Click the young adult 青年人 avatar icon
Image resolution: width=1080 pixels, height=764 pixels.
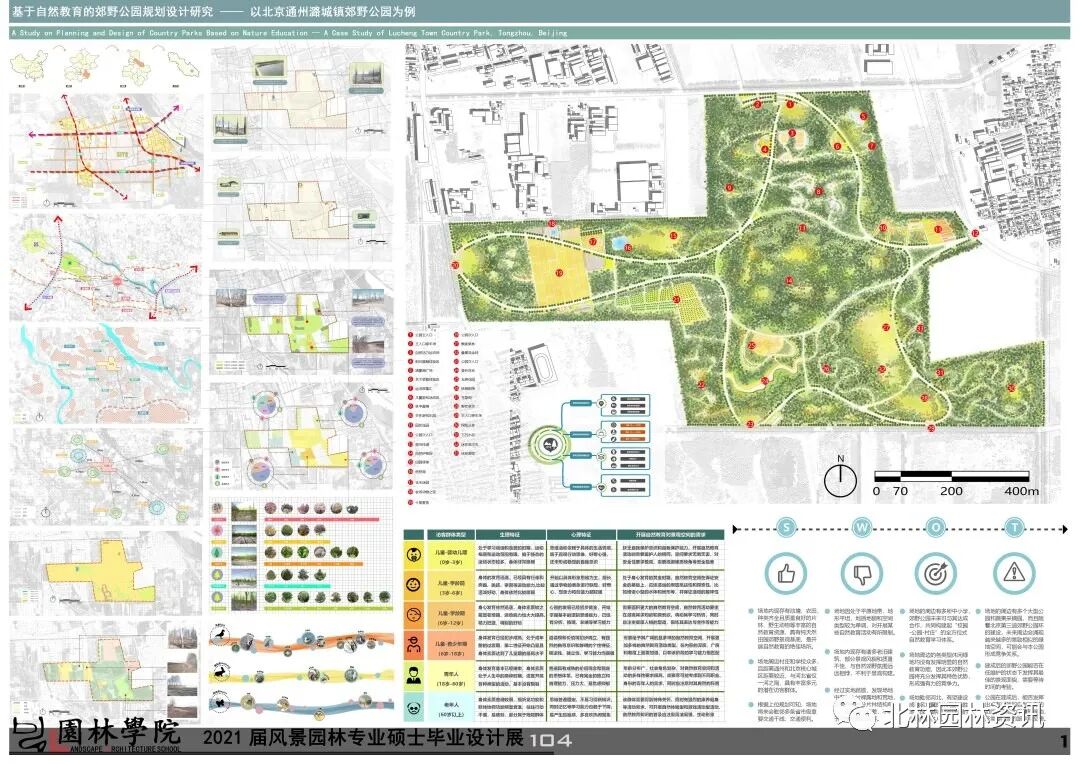tap(413, 676)
